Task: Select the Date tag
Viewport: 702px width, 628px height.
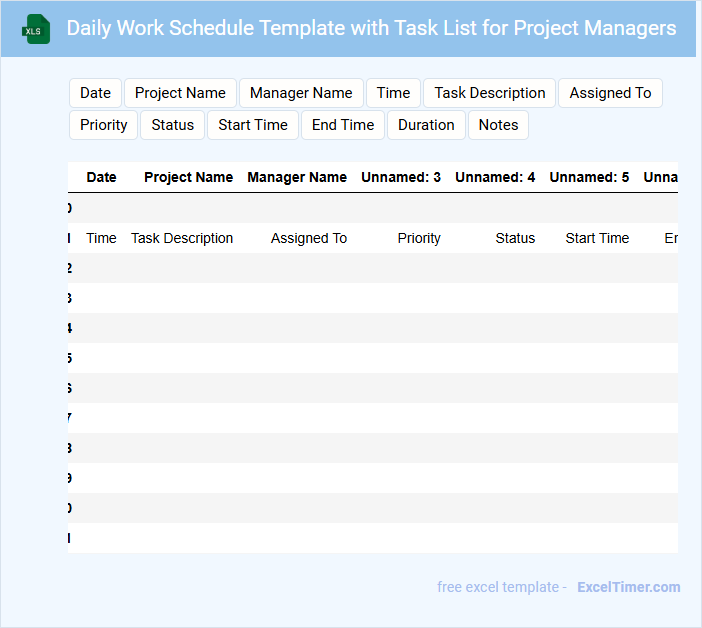Action: point(95,93)
